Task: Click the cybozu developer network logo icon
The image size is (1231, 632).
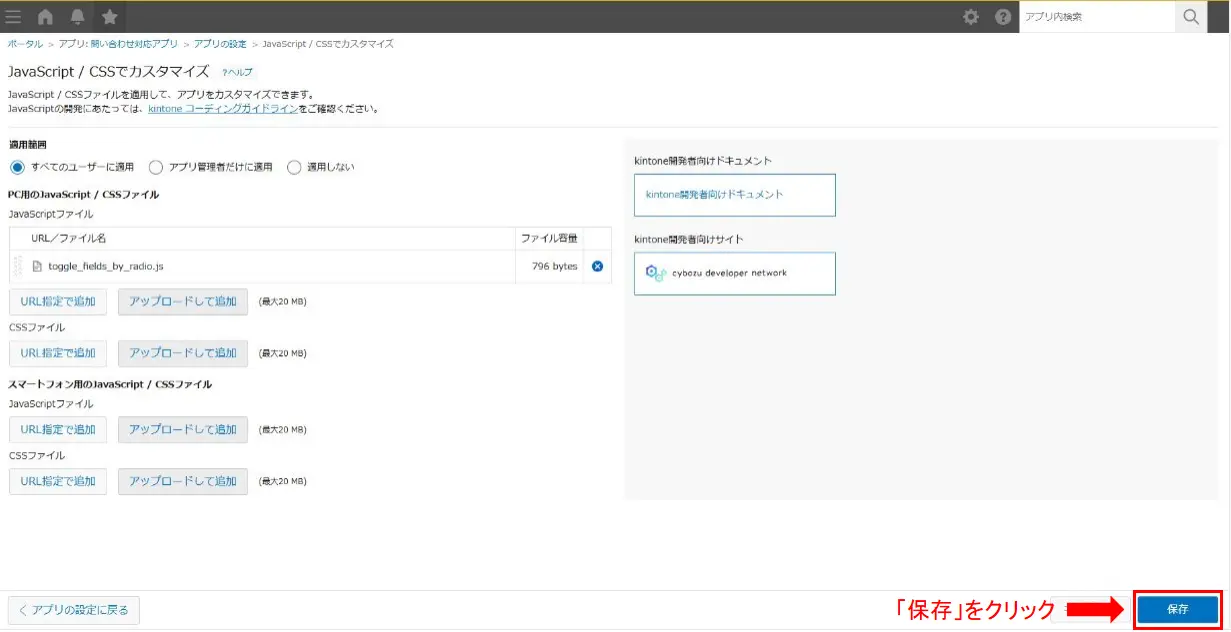Action: (x=655, y=272)
